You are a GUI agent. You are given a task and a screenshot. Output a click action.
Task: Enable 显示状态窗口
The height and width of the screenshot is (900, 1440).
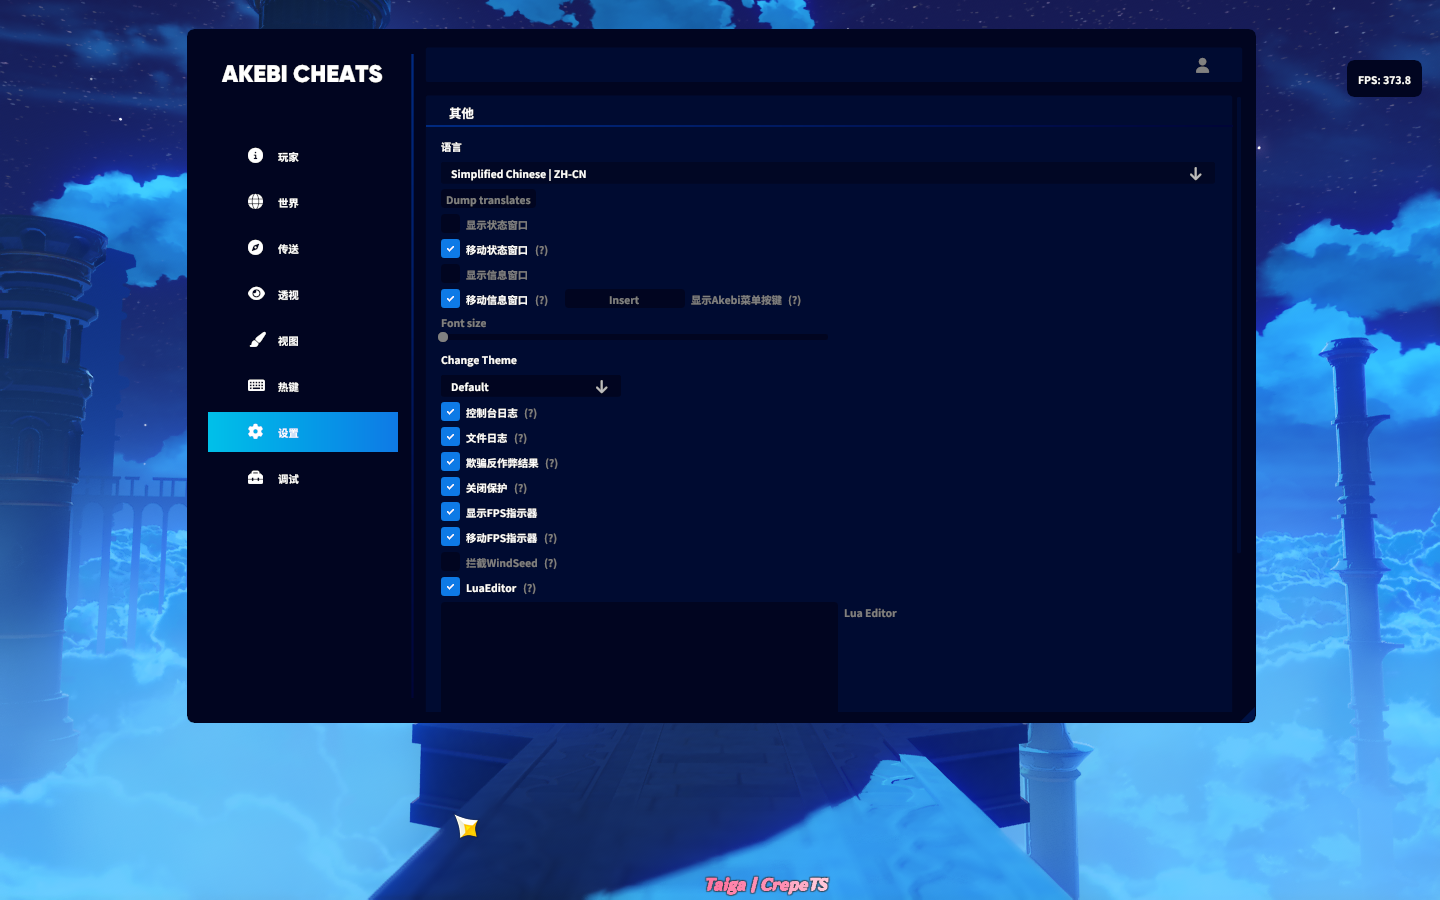450,224
